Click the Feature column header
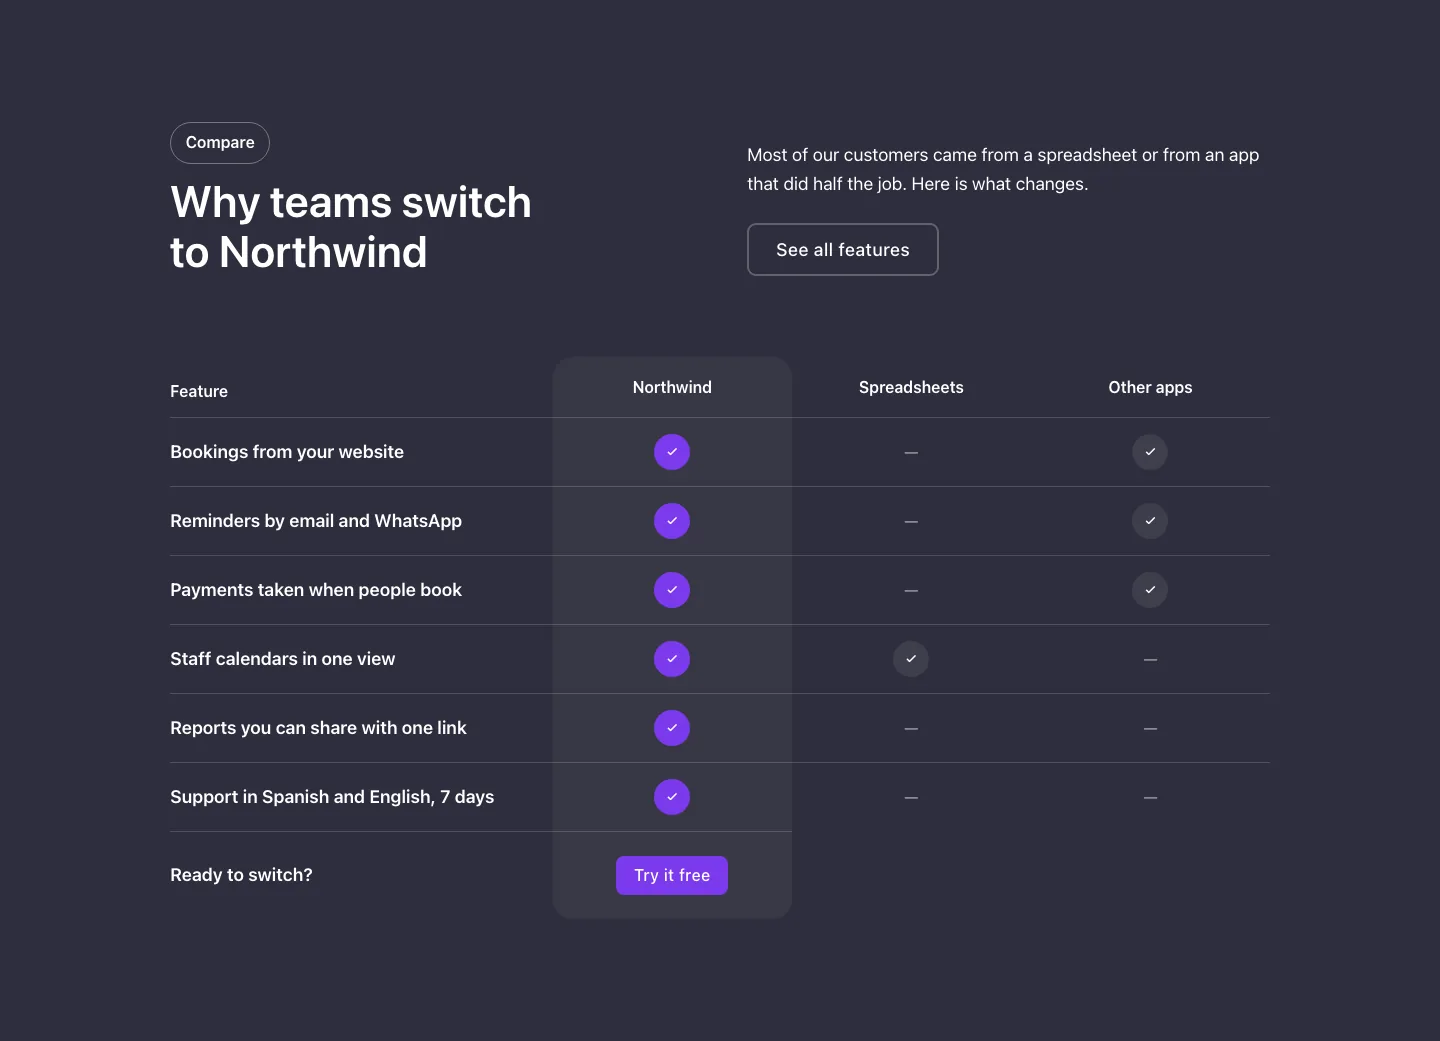1440x1041 pixels. (199, 391)
